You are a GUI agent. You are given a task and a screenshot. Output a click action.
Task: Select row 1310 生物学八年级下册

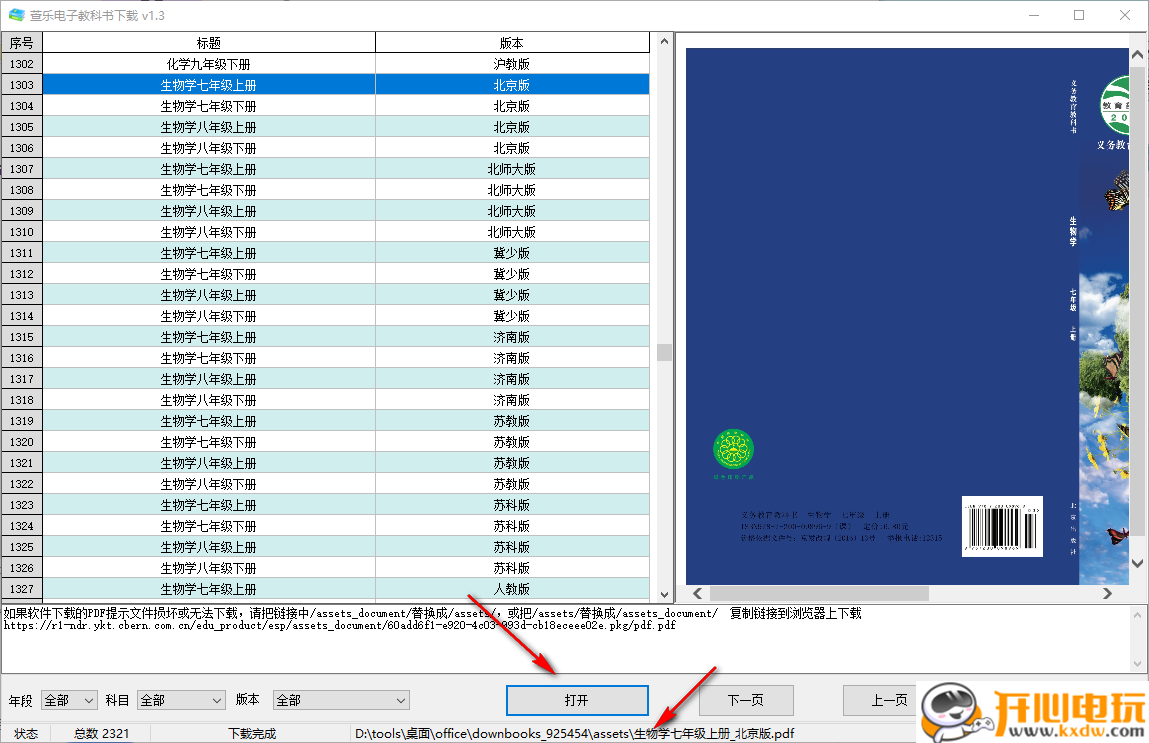point(325,232)
